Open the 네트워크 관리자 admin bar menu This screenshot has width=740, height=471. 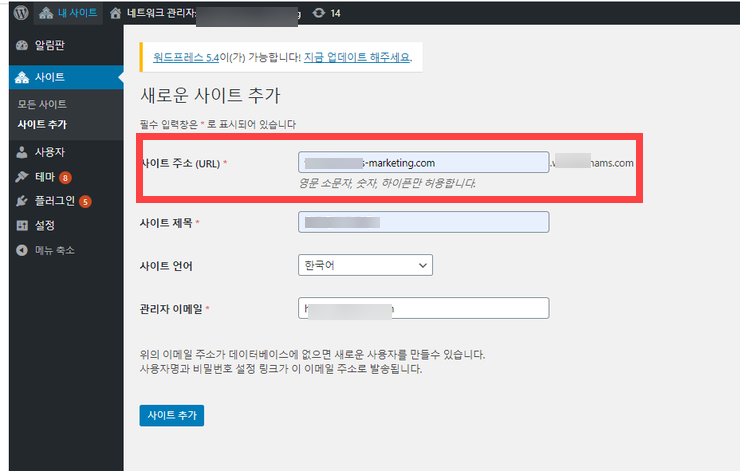pos(204,13)
